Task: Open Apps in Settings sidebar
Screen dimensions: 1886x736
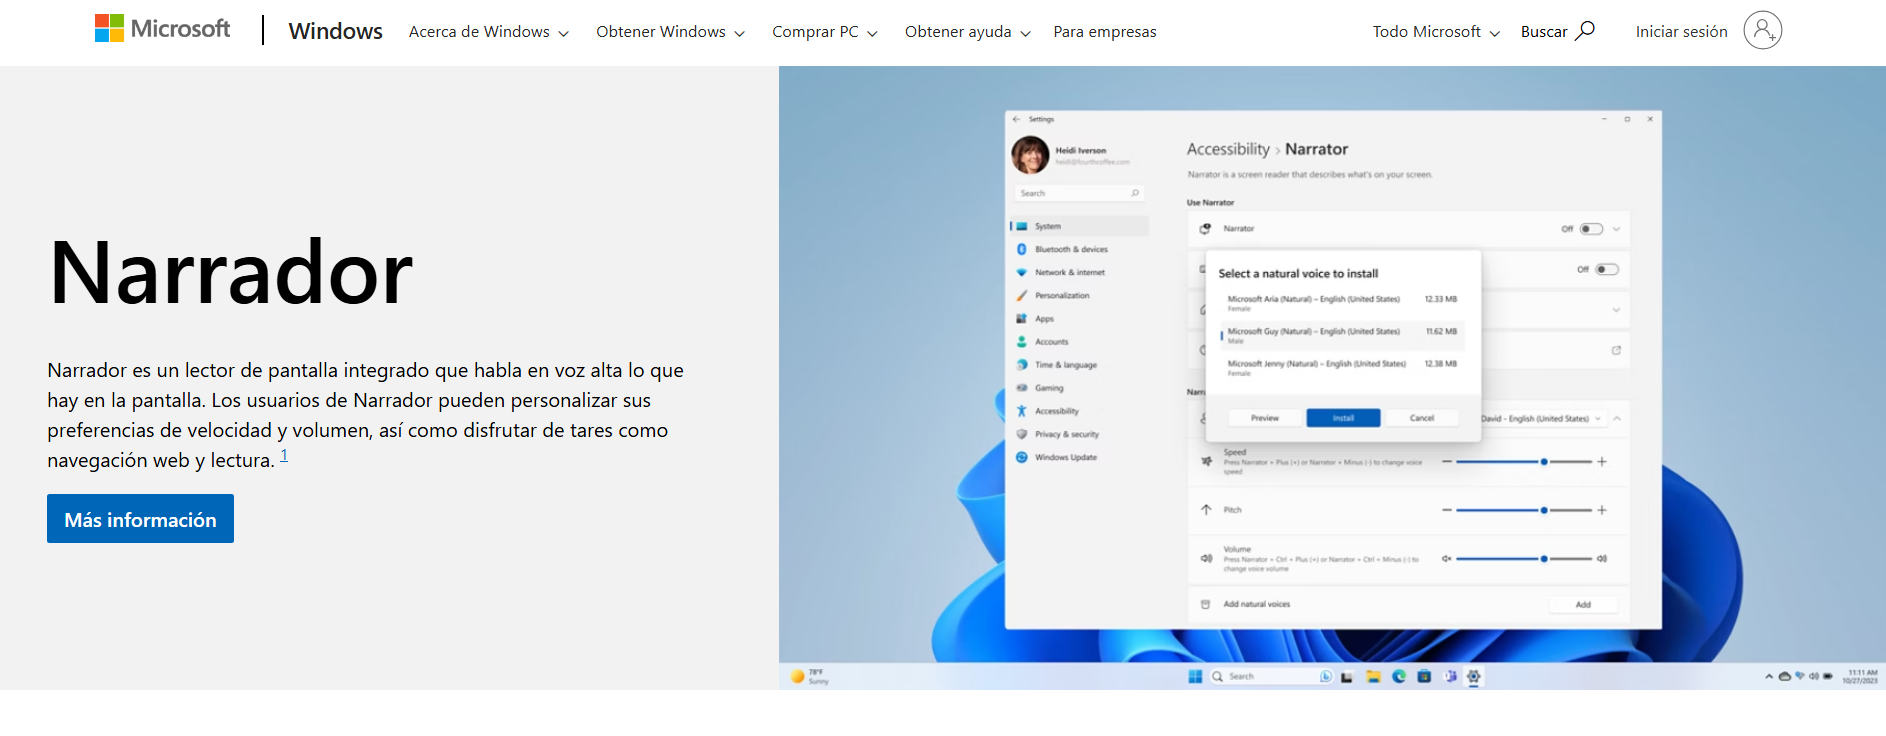Action: click(x=1044, y=318)
